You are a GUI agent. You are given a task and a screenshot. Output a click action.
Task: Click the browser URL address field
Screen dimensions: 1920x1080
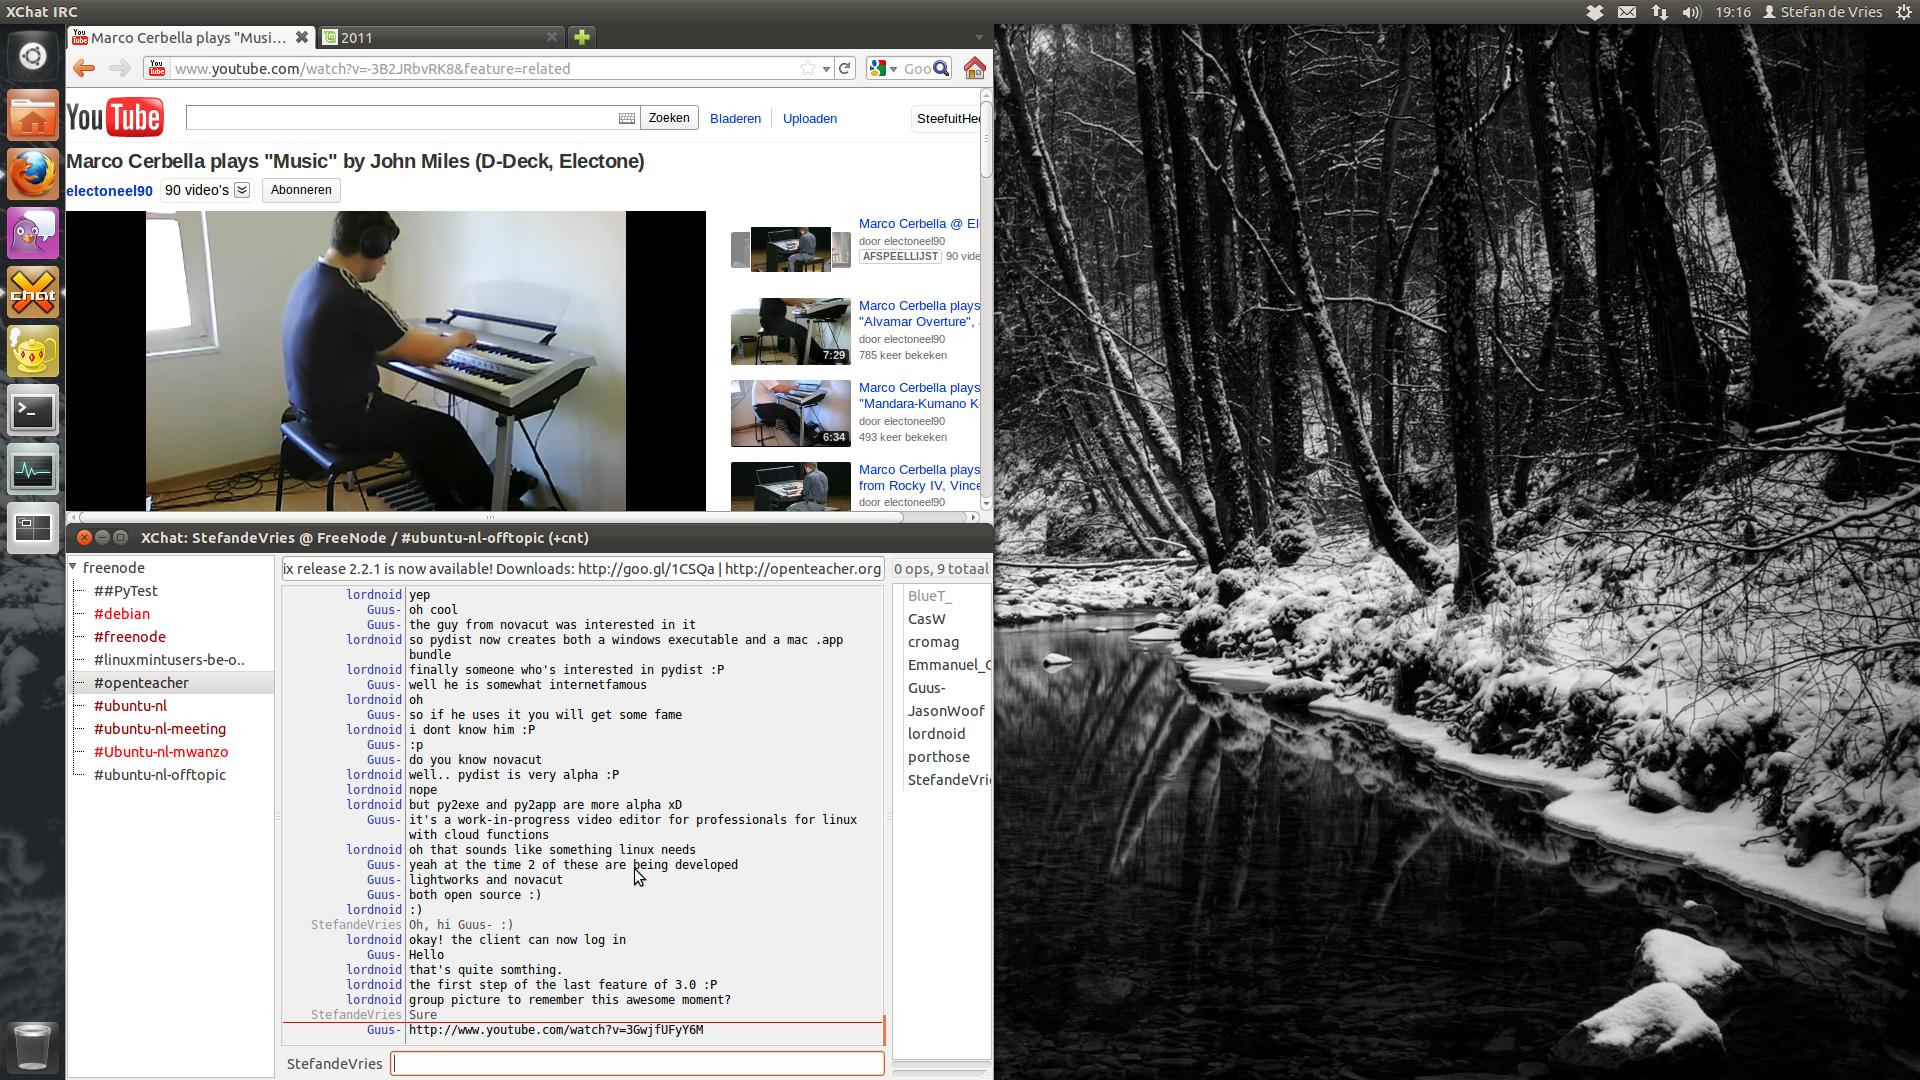(x=485, y=68)
